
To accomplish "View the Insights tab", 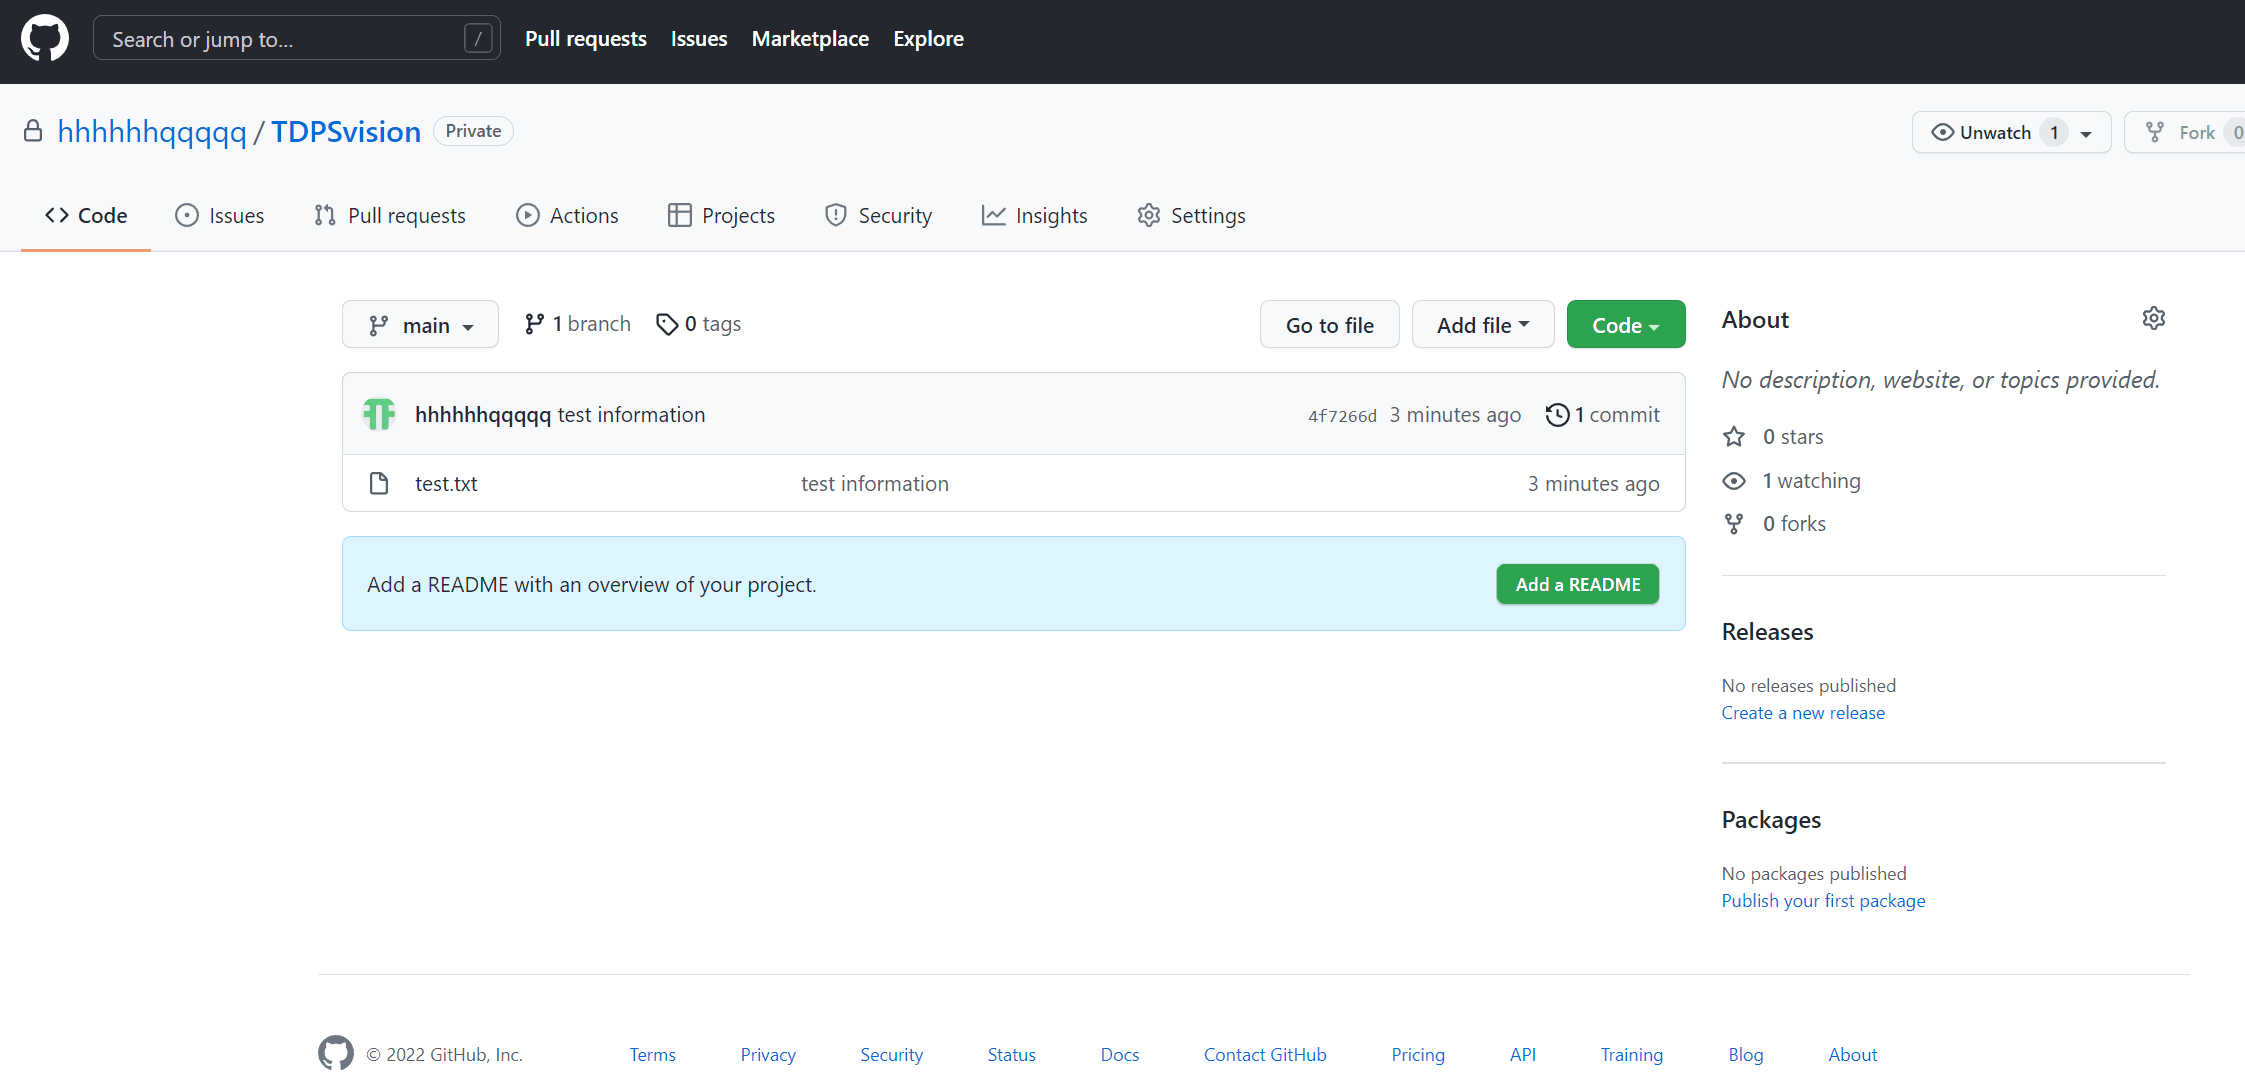I will coord(1034,216).
